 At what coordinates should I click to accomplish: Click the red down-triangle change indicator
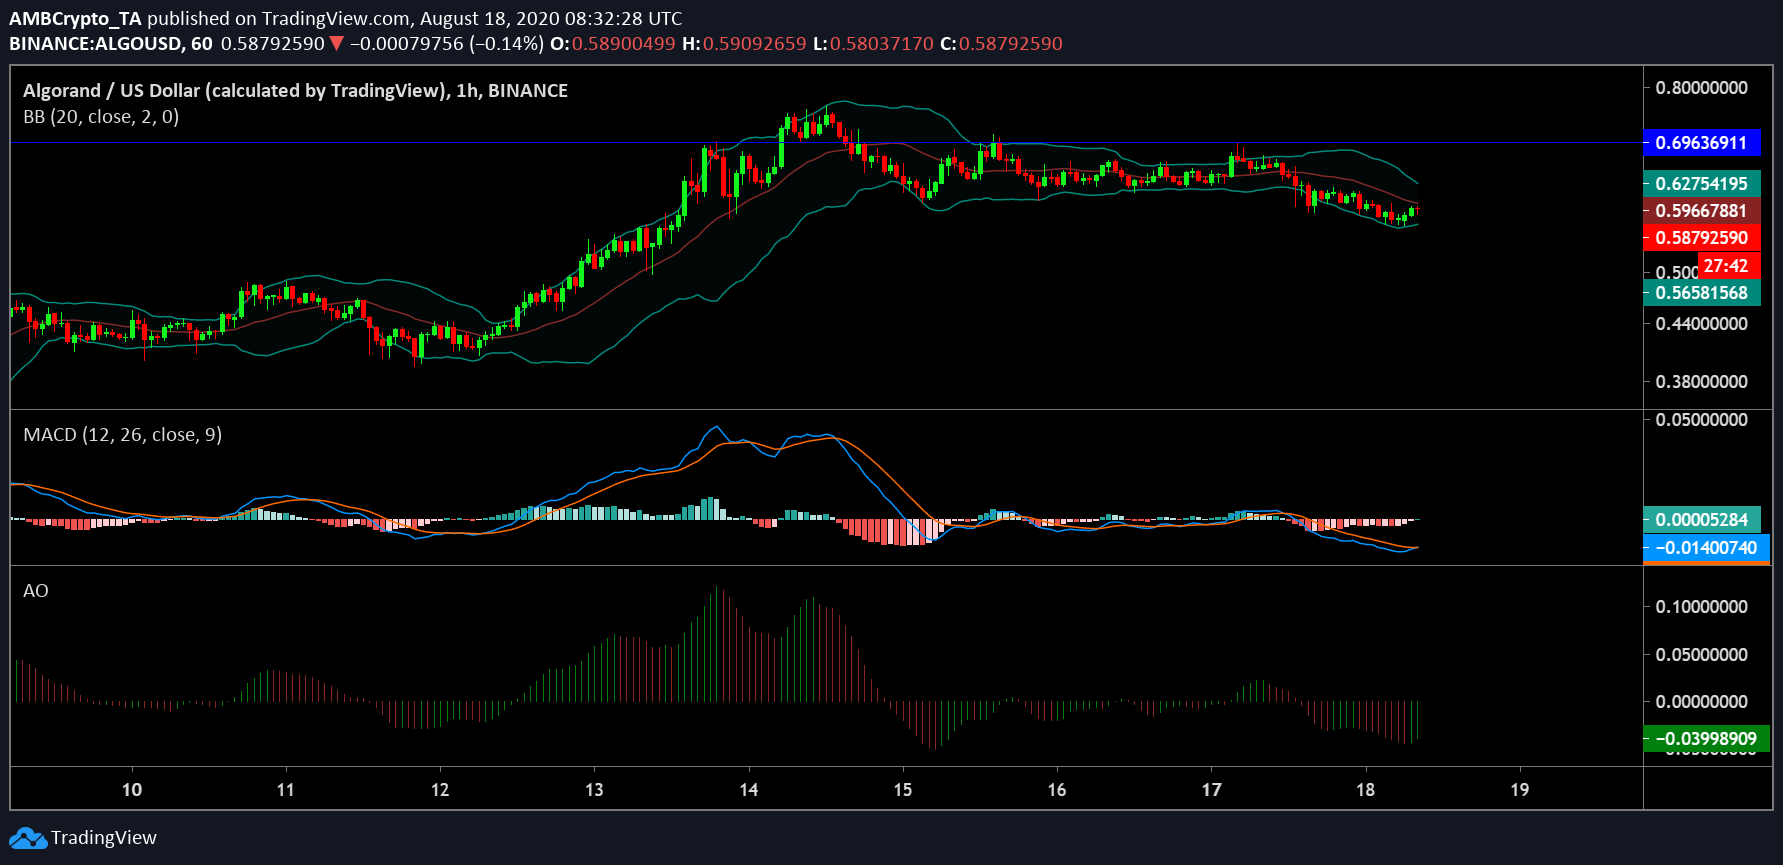tap(337, 44)
